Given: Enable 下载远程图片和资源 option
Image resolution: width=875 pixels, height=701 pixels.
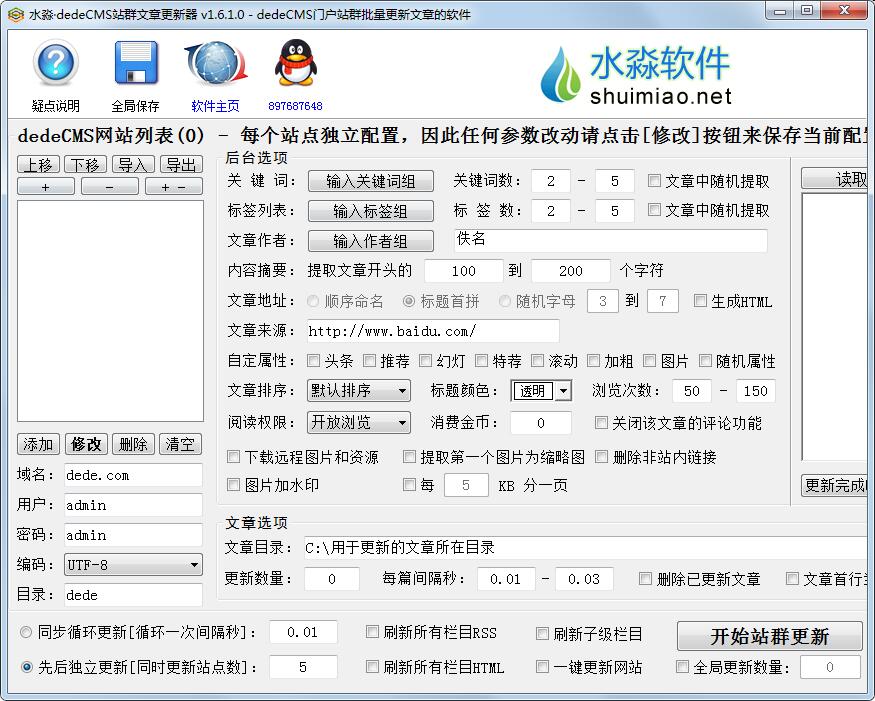Looking at the screenshot, I should tap(234, 458).
